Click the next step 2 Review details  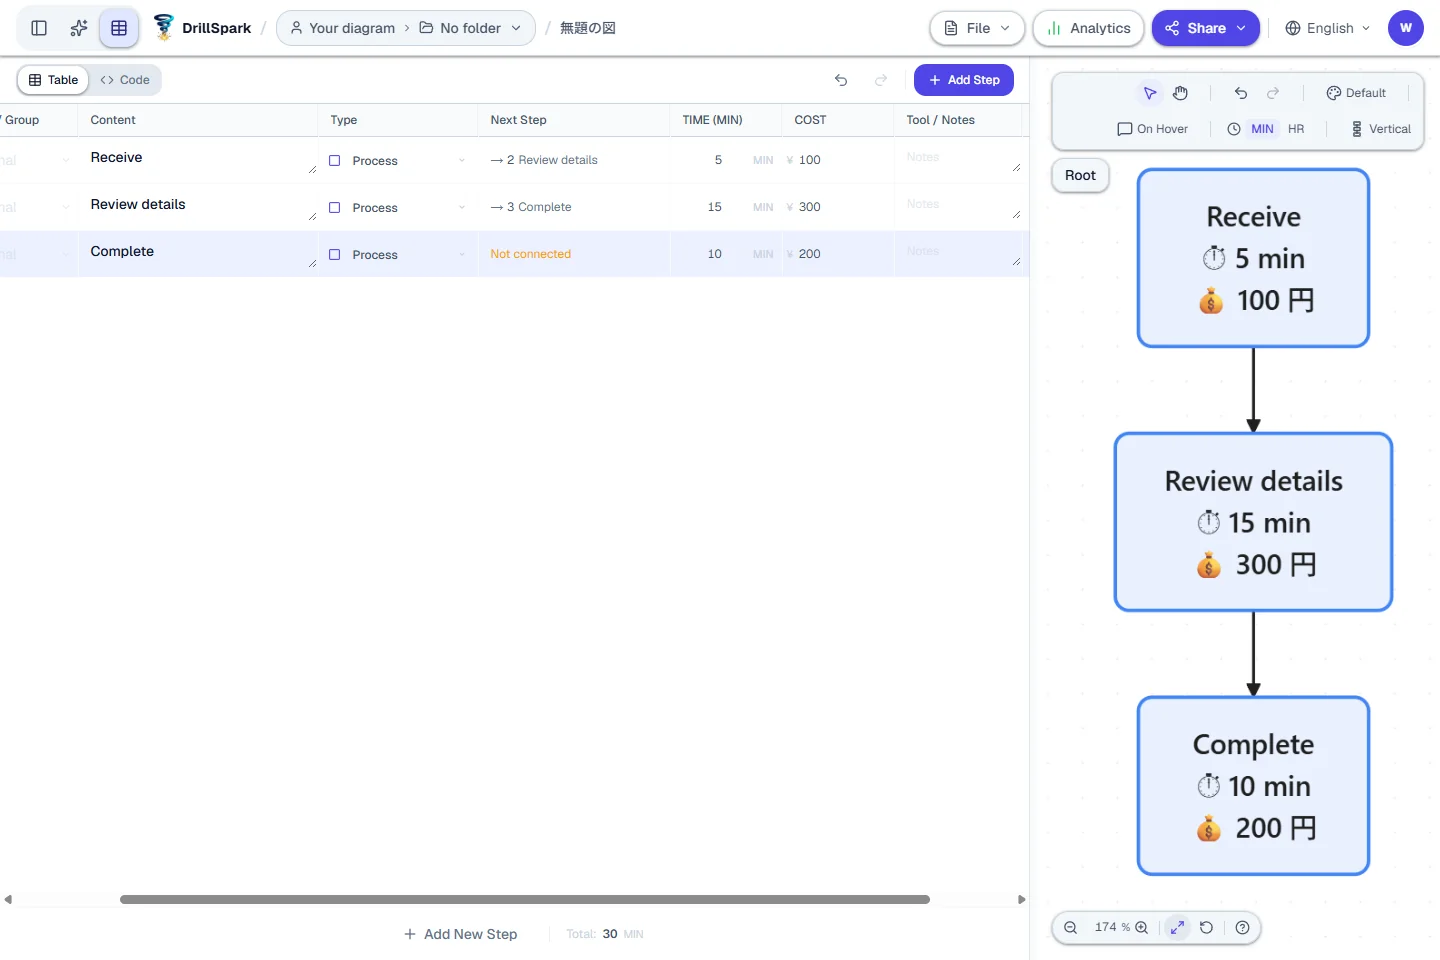544,160
